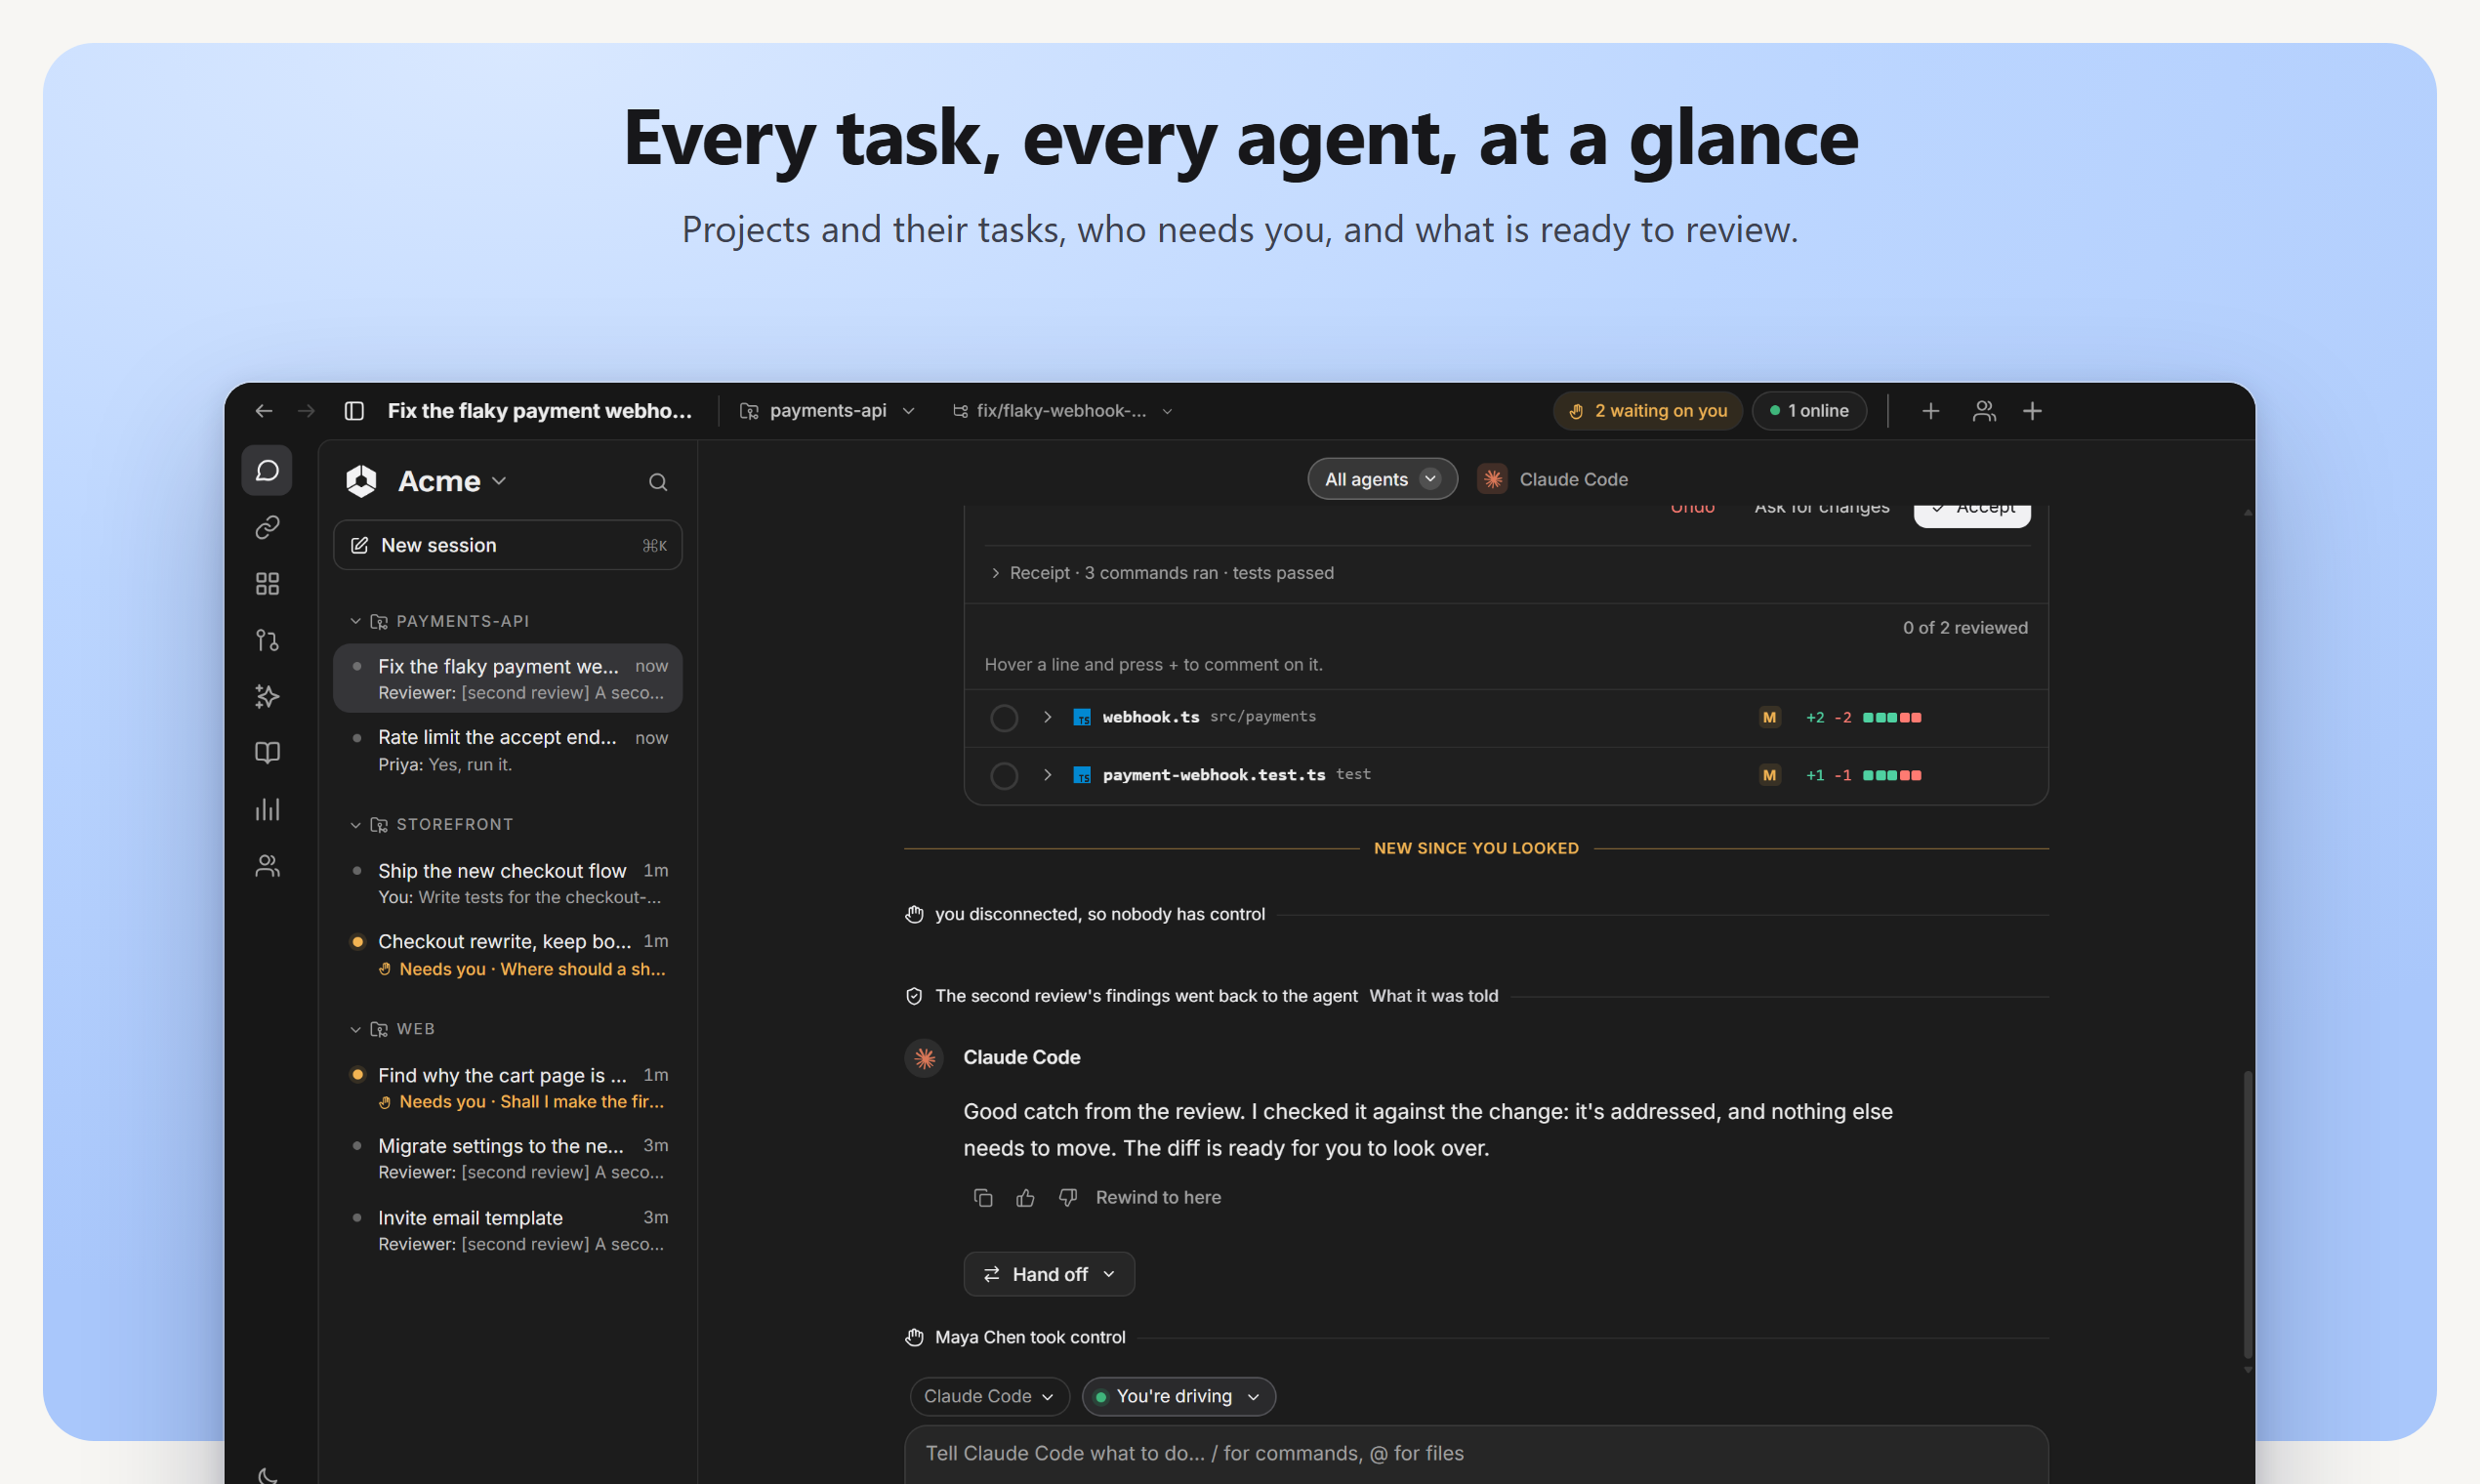Open the fix/flaky-webhook branch dropdown
This screenshot has width=2480, height=1484.
1062,411
